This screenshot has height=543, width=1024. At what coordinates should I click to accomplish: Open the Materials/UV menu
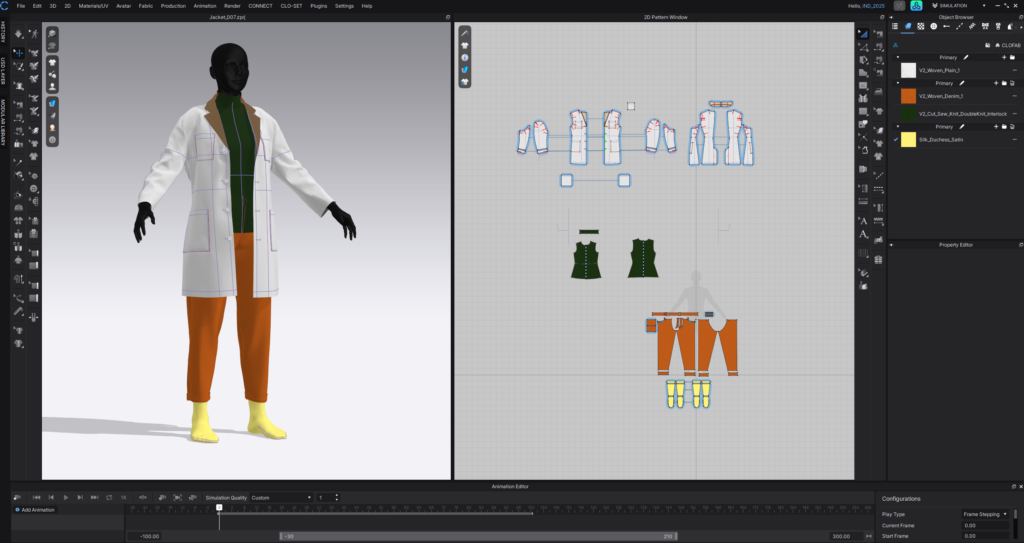[93, 6]
